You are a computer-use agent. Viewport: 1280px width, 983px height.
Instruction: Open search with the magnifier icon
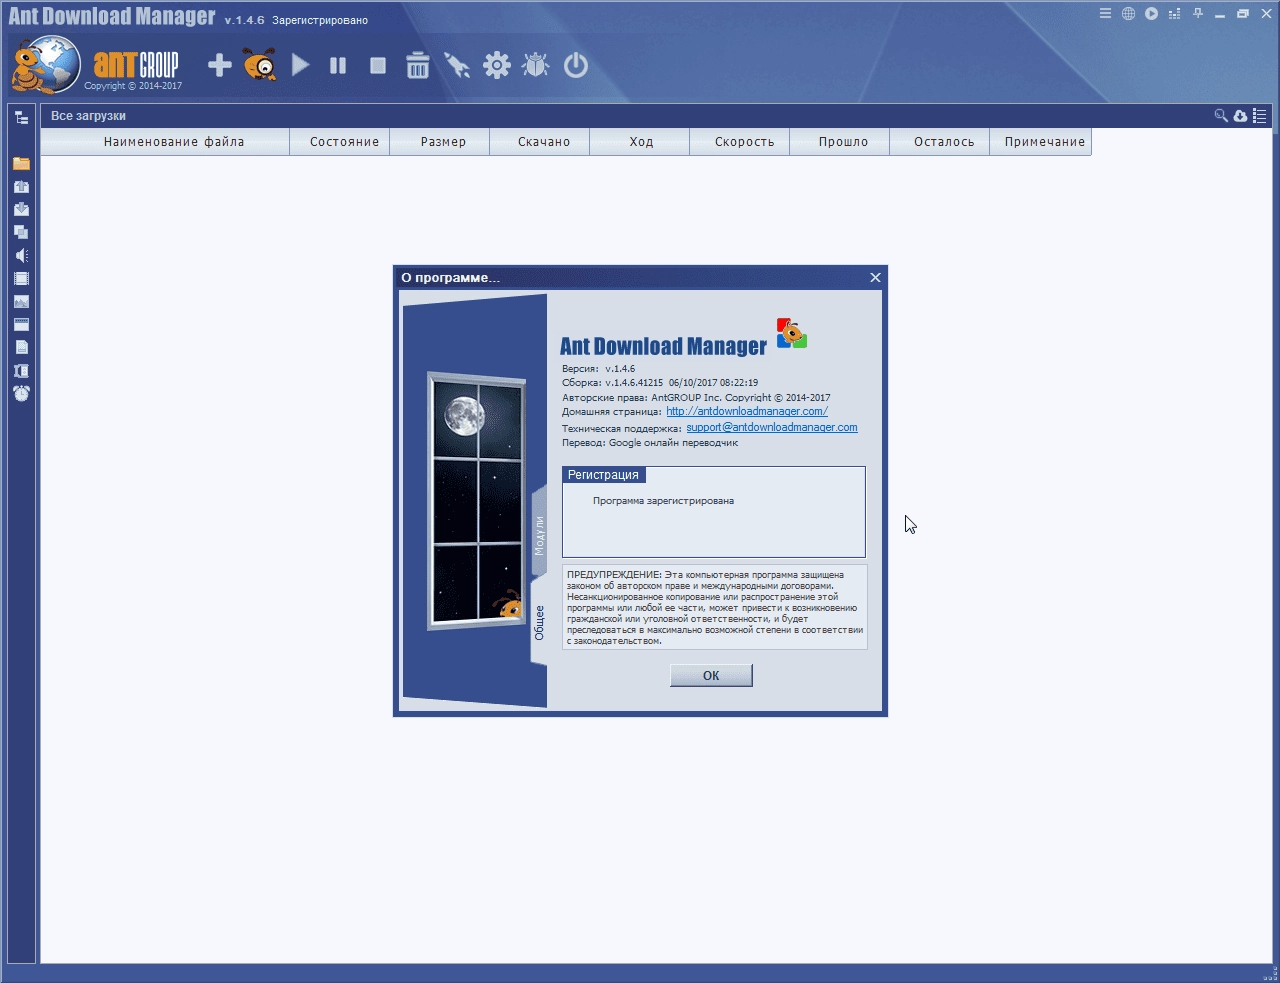(1221, 116)
